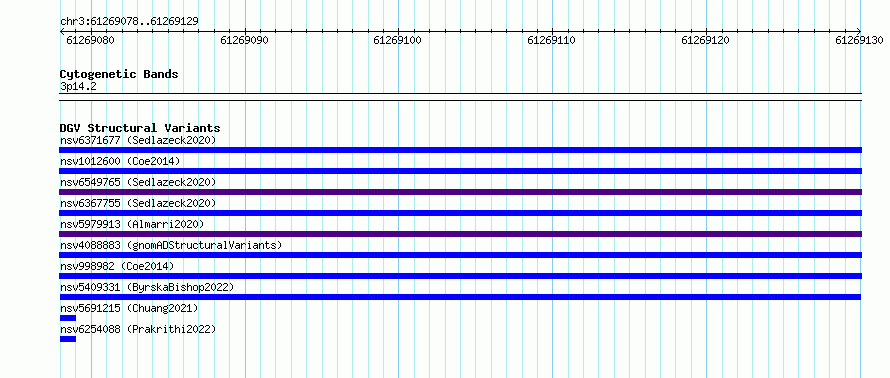Open nsv4088883 (gnomADStructuralVariants) label

(x=171, y=245)
